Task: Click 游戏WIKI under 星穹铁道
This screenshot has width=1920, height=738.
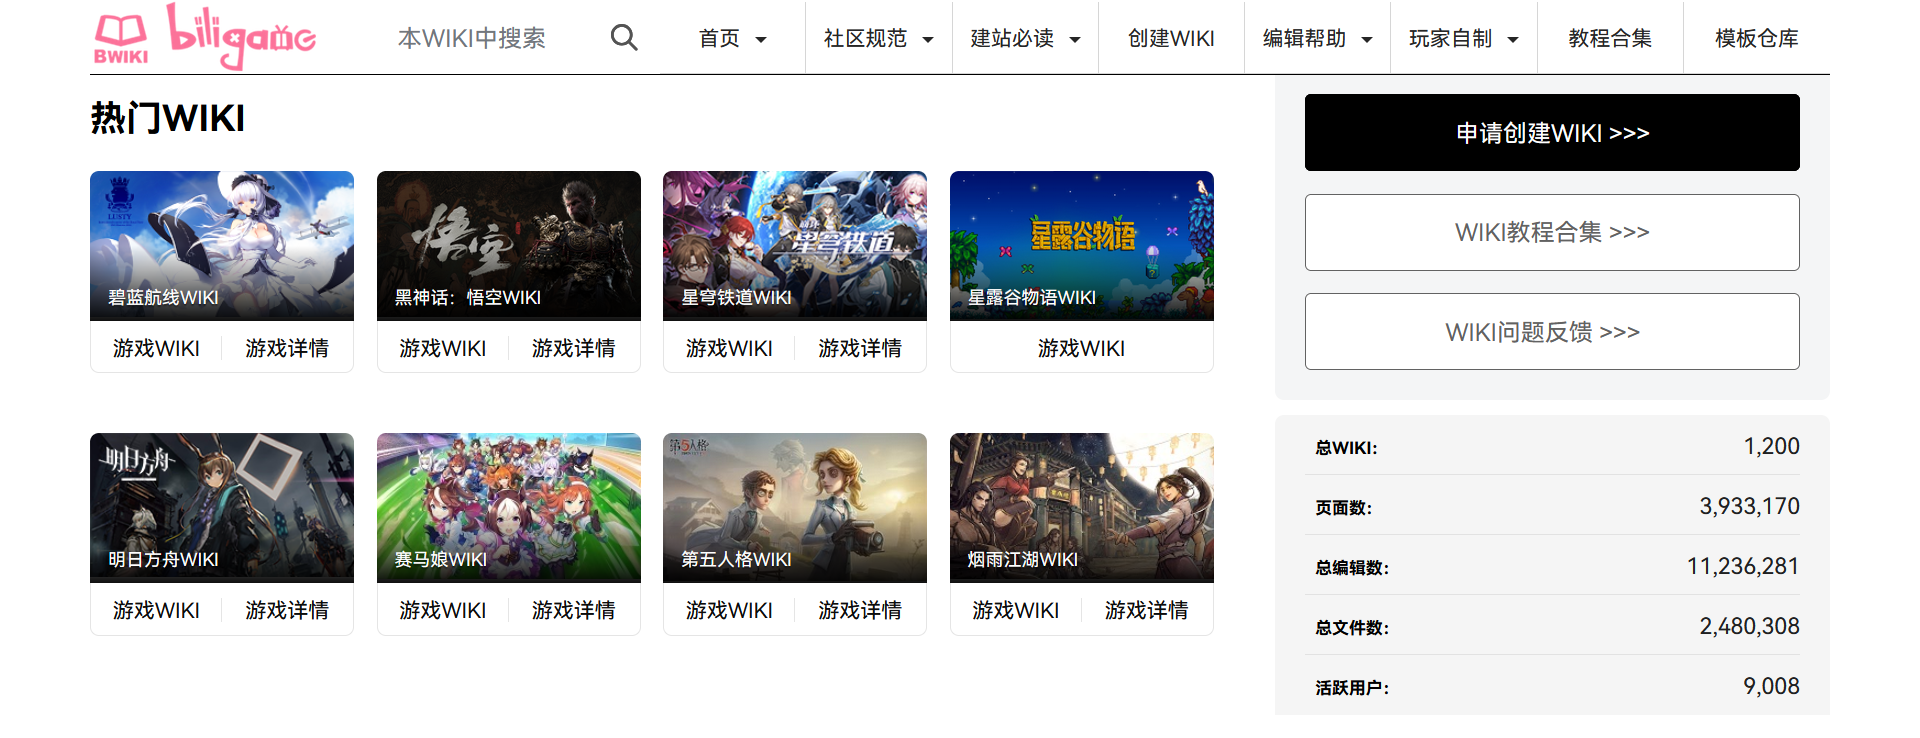Action: 729,348
